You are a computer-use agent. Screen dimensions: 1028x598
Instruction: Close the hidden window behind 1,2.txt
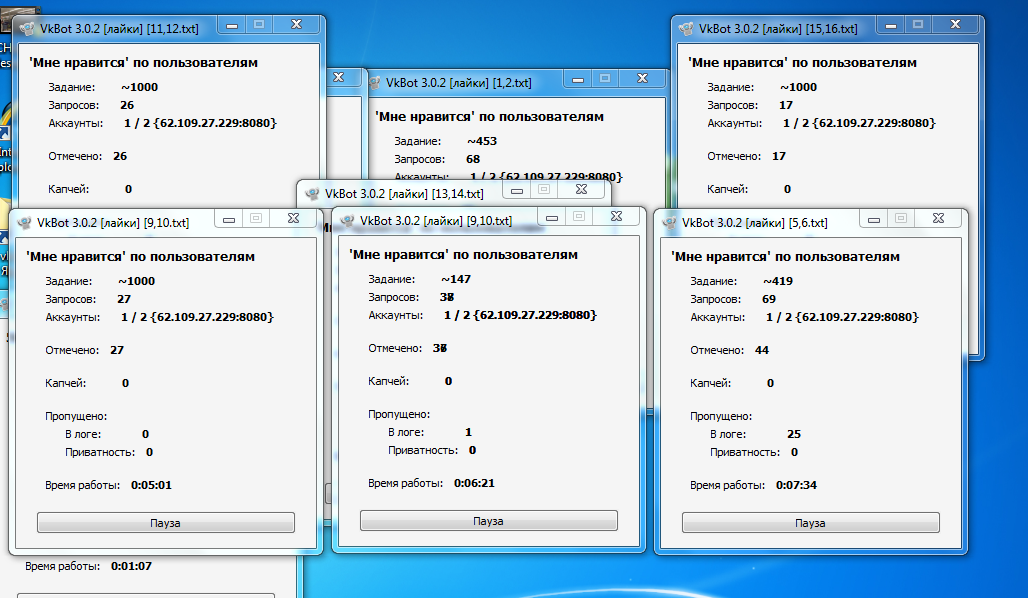click(338, 77)
